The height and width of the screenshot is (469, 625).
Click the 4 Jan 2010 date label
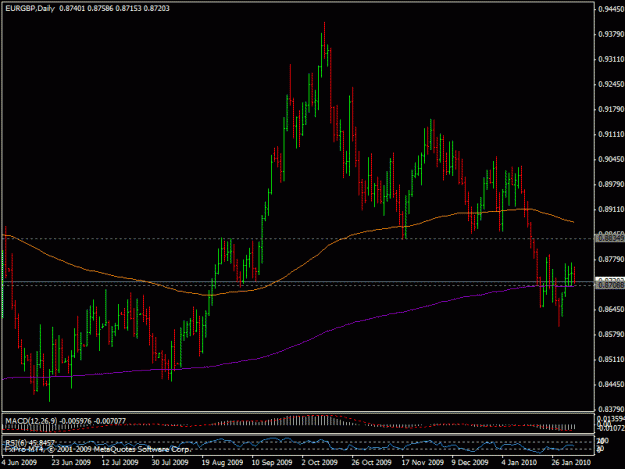[519, 462]
